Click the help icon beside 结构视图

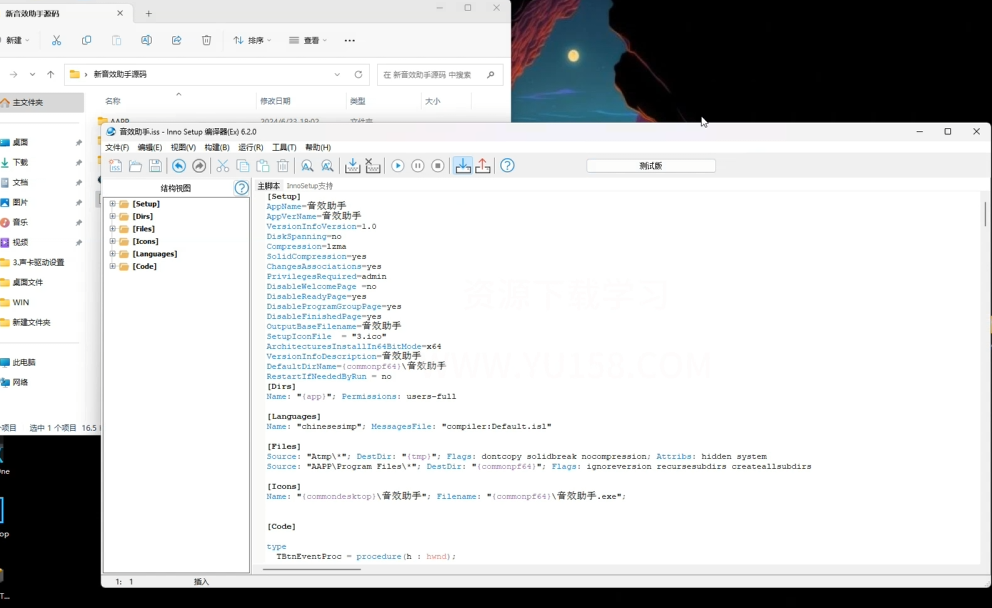tap(241, 188)
